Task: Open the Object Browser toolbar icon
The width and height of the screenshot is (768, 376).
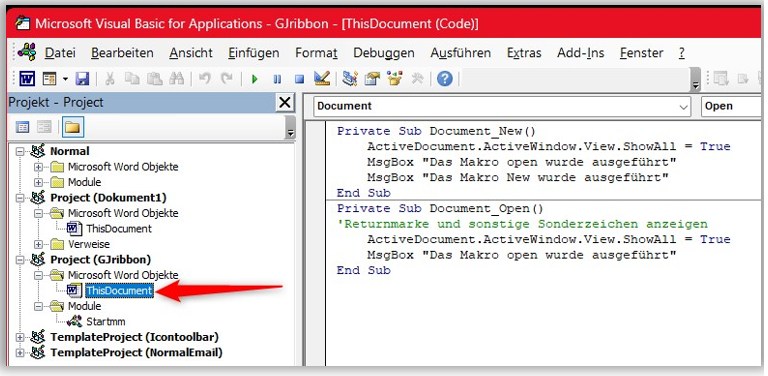Action: tap(394, 78)
